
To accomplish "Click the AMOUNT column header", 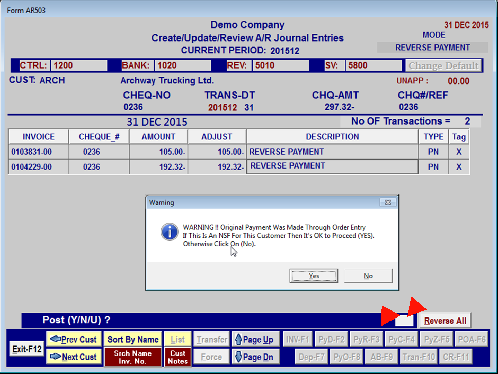I will (158, 137).
